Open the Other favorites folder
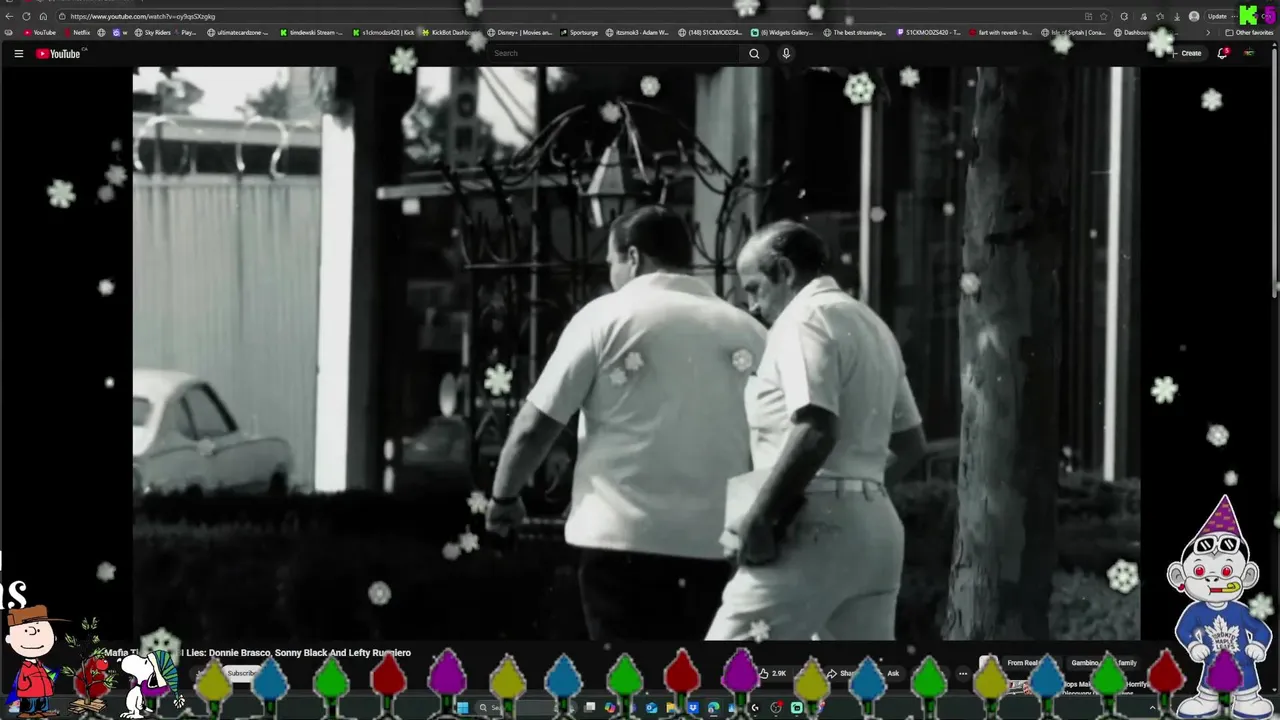 point(1249,32)
